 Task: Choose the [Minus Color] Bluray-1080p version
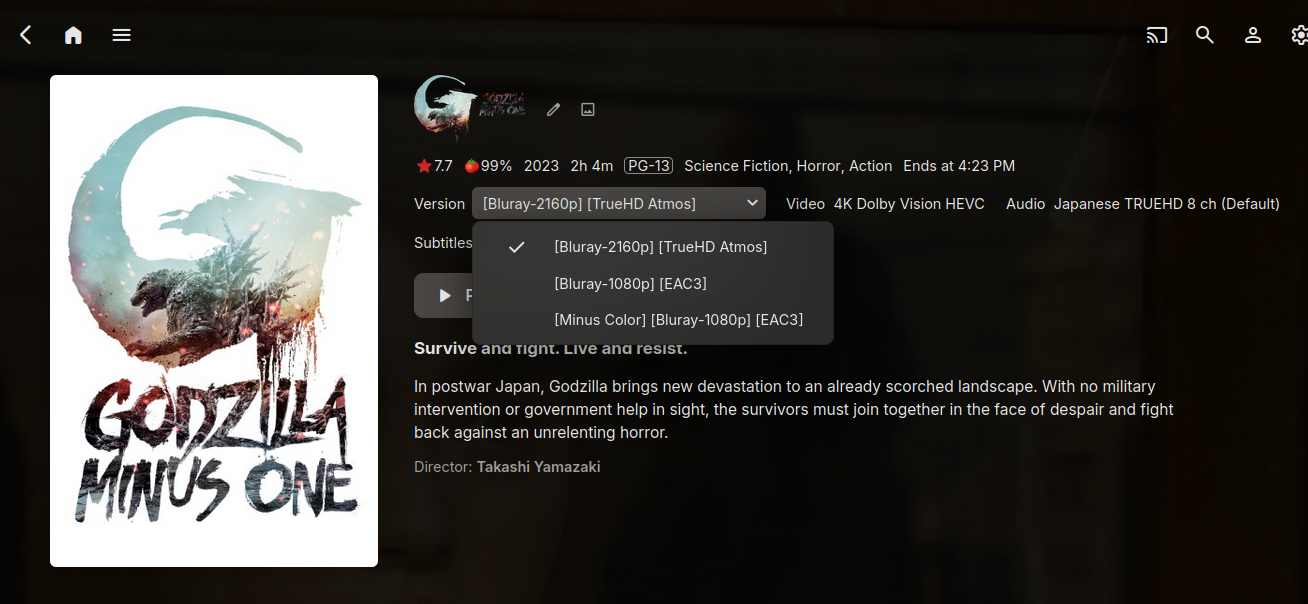tap(653, 320)
